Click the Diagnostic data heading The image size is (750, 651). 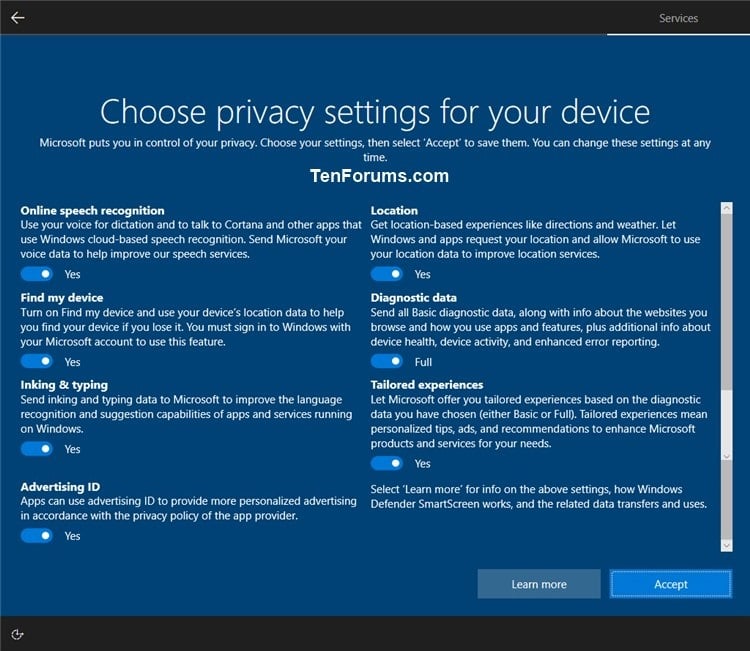coord(413,298)
